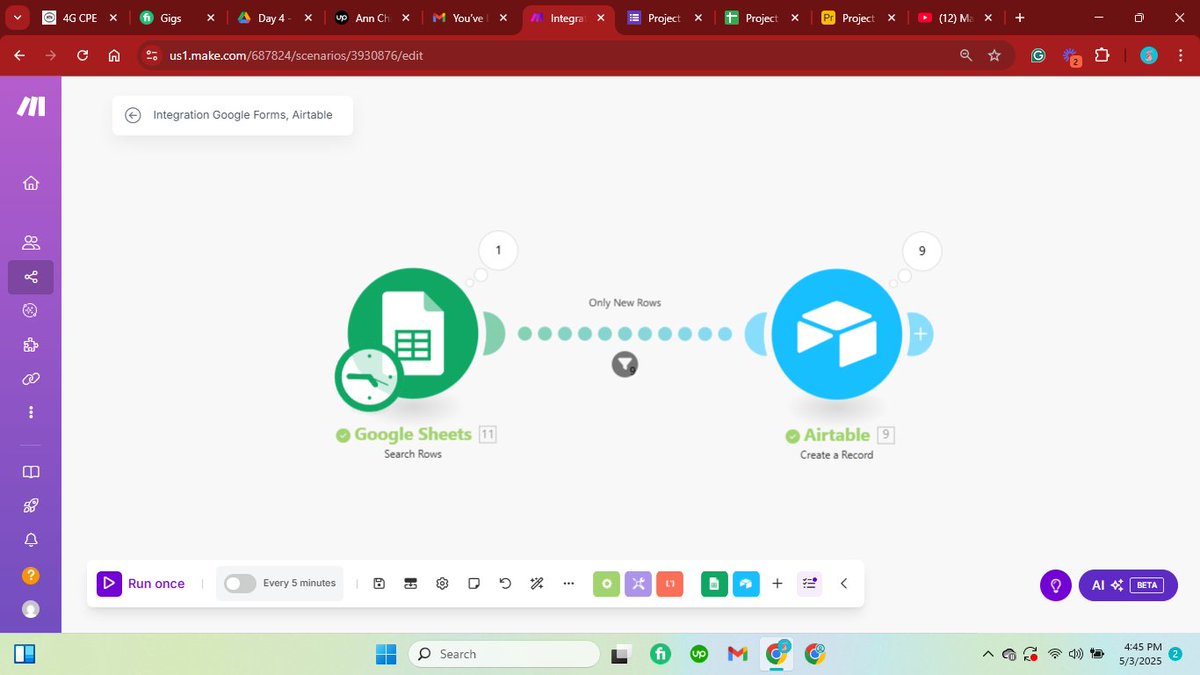Add another module after Airtable plus button
1200x675 pixels.
920,333
